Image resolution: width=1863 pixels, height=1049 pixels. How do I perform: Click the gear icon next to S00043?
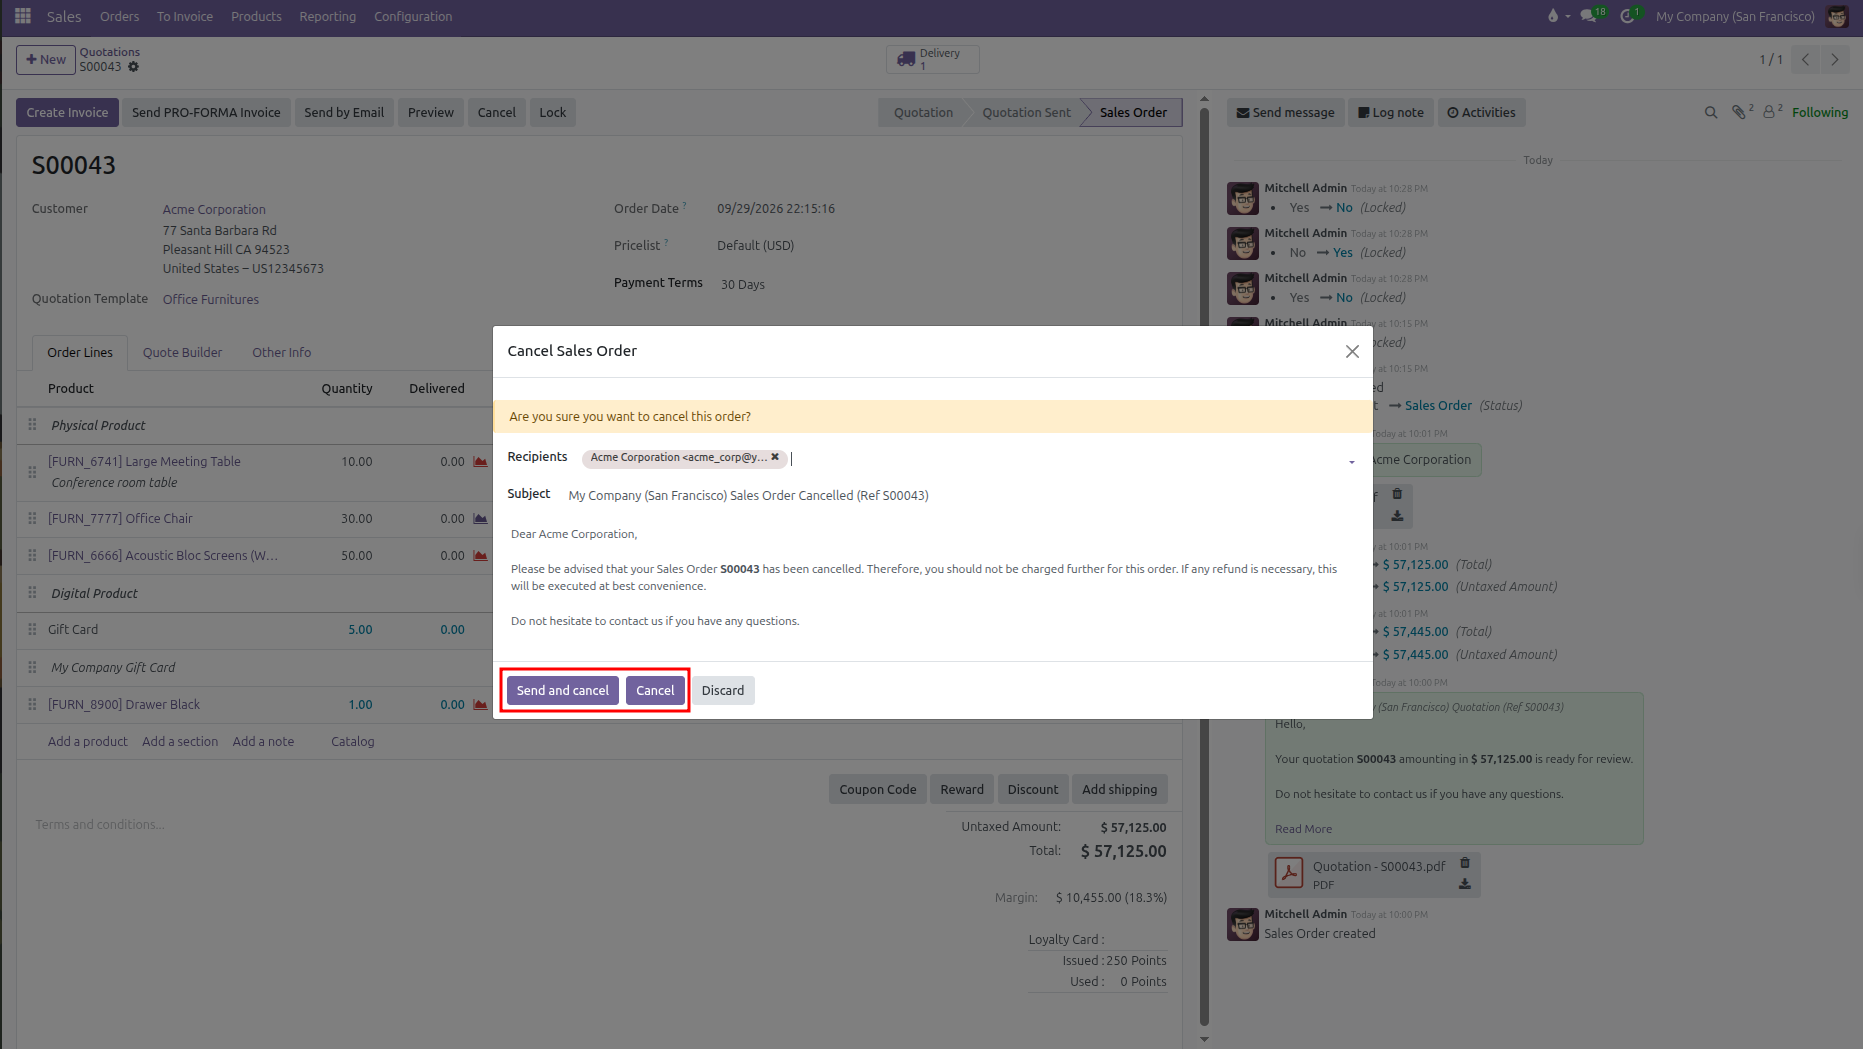click(133, 67)
